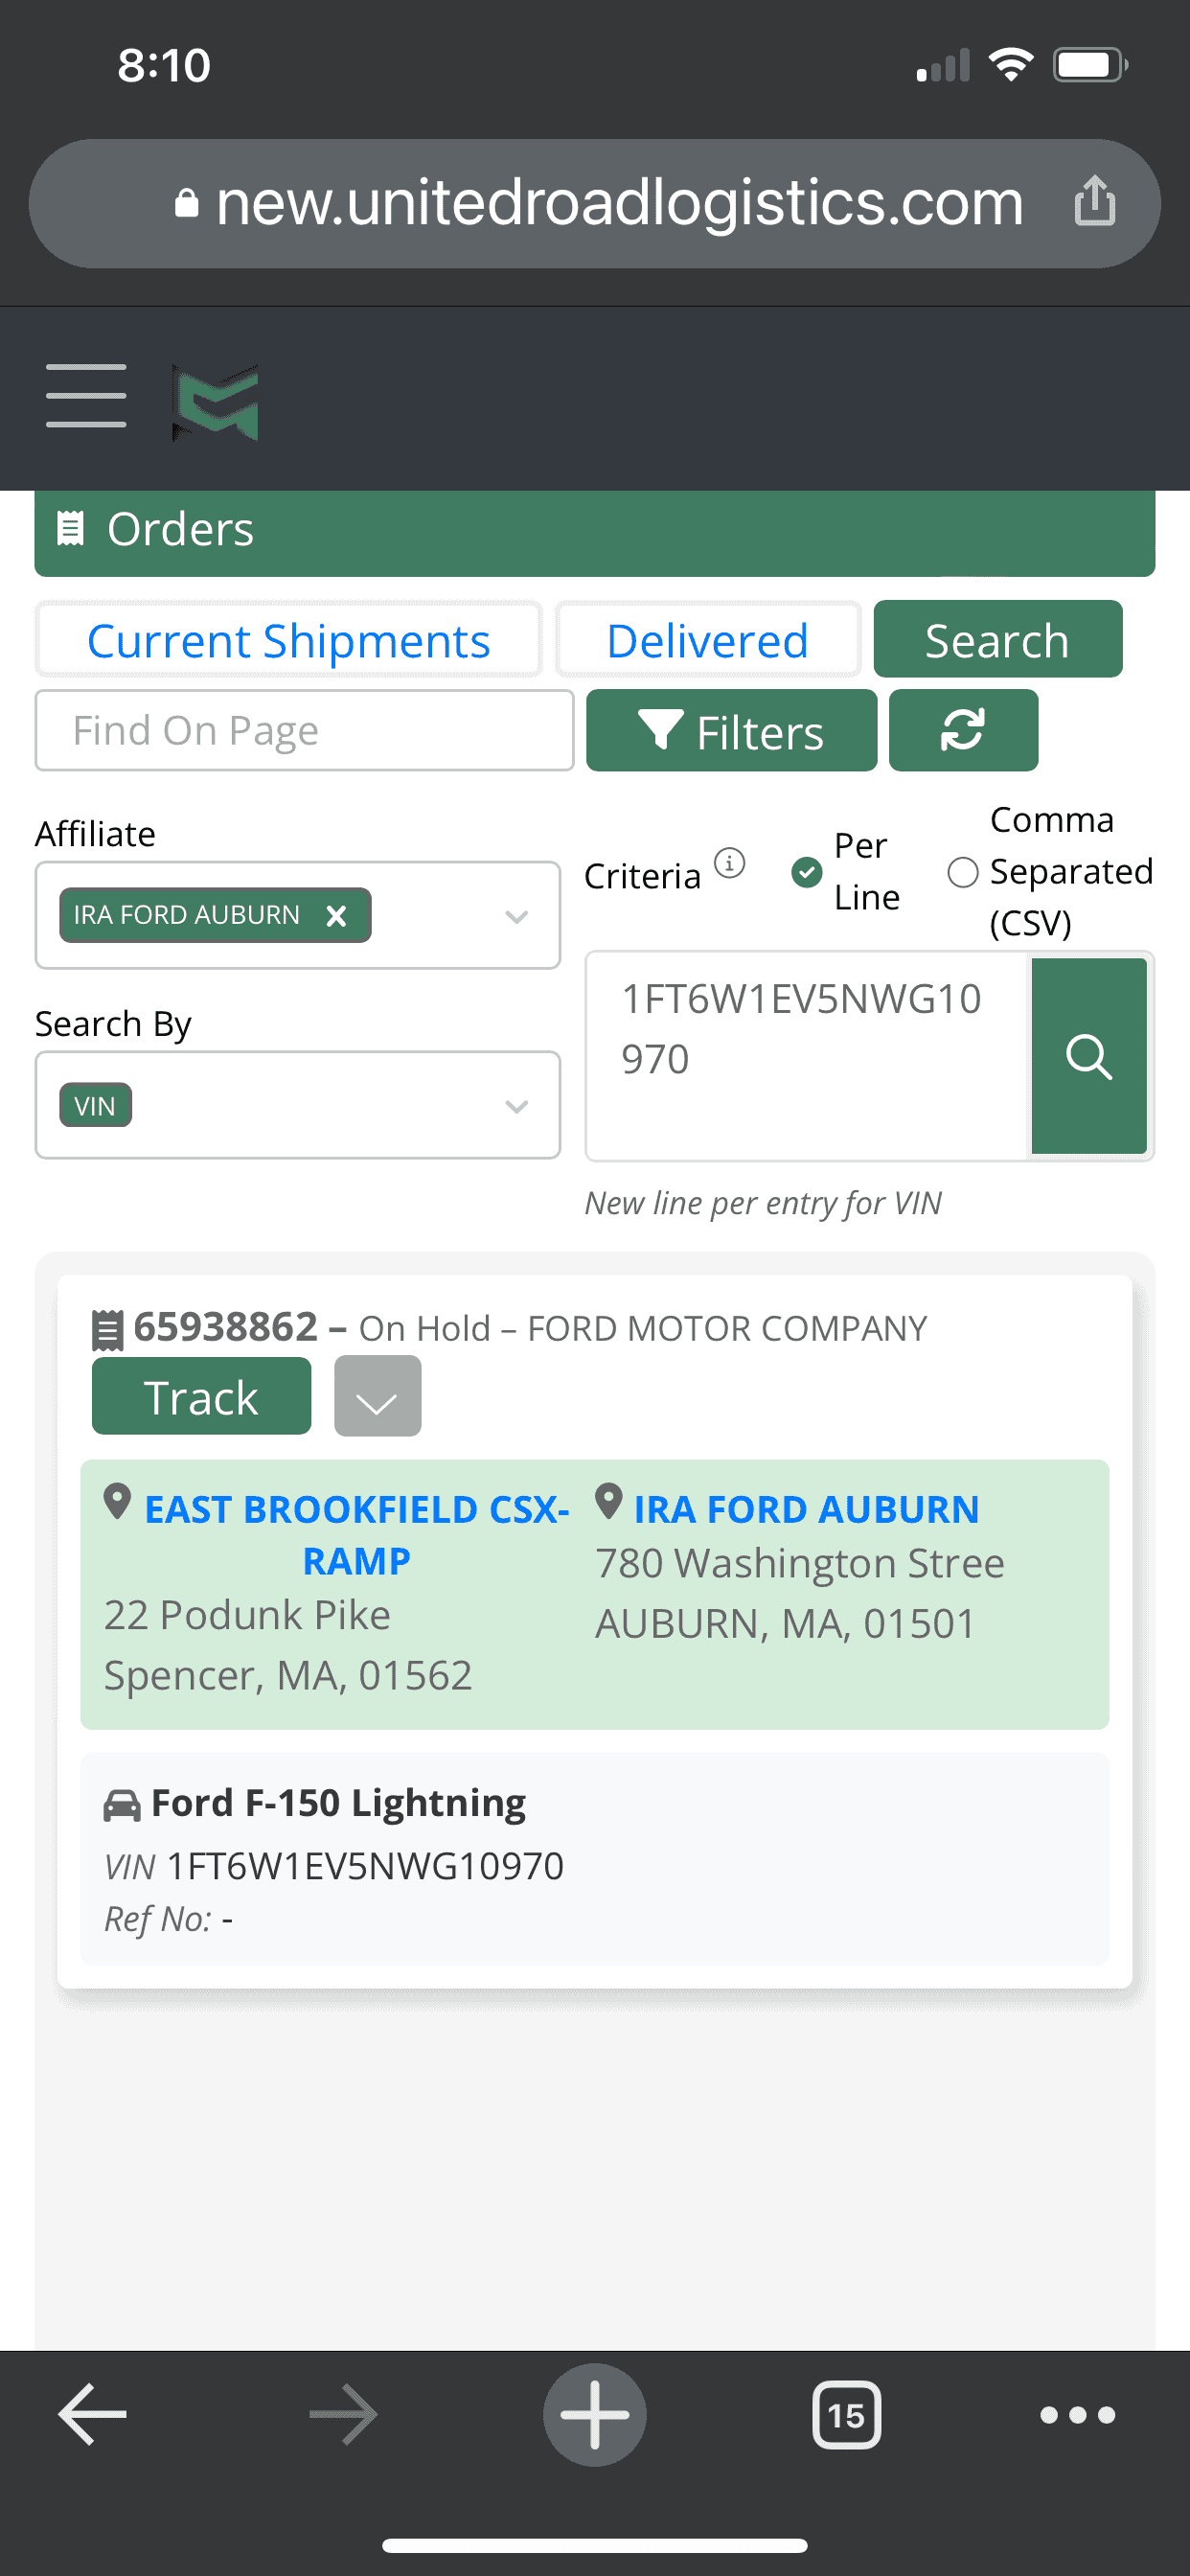
Task: Switch to the Delivered tab
Action: [707, 640]
